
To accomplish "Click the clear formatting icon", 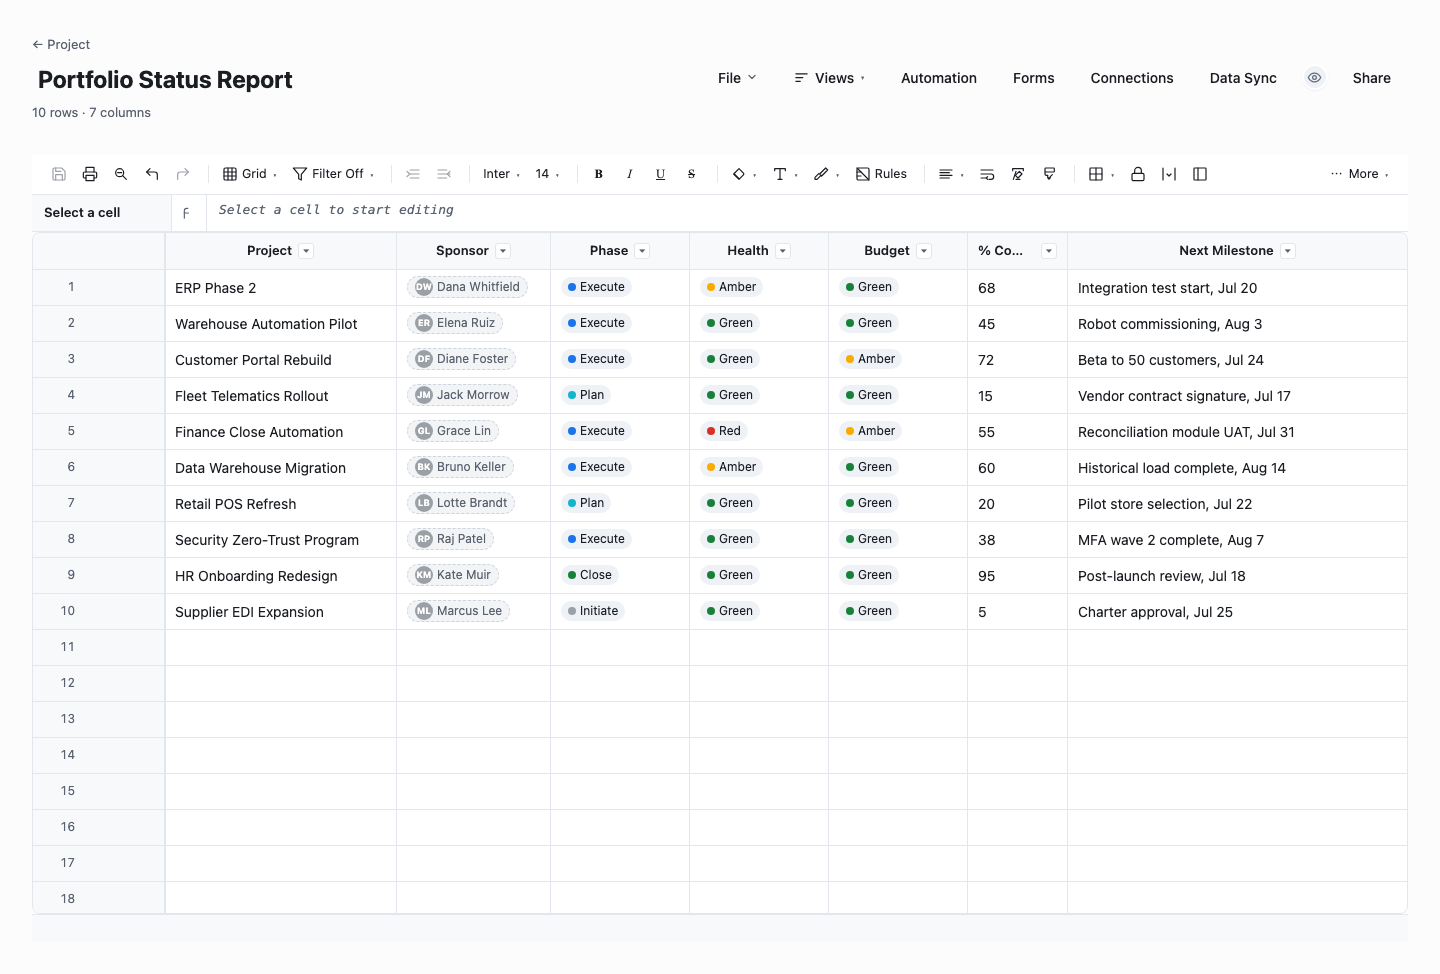I will 1018,174.
